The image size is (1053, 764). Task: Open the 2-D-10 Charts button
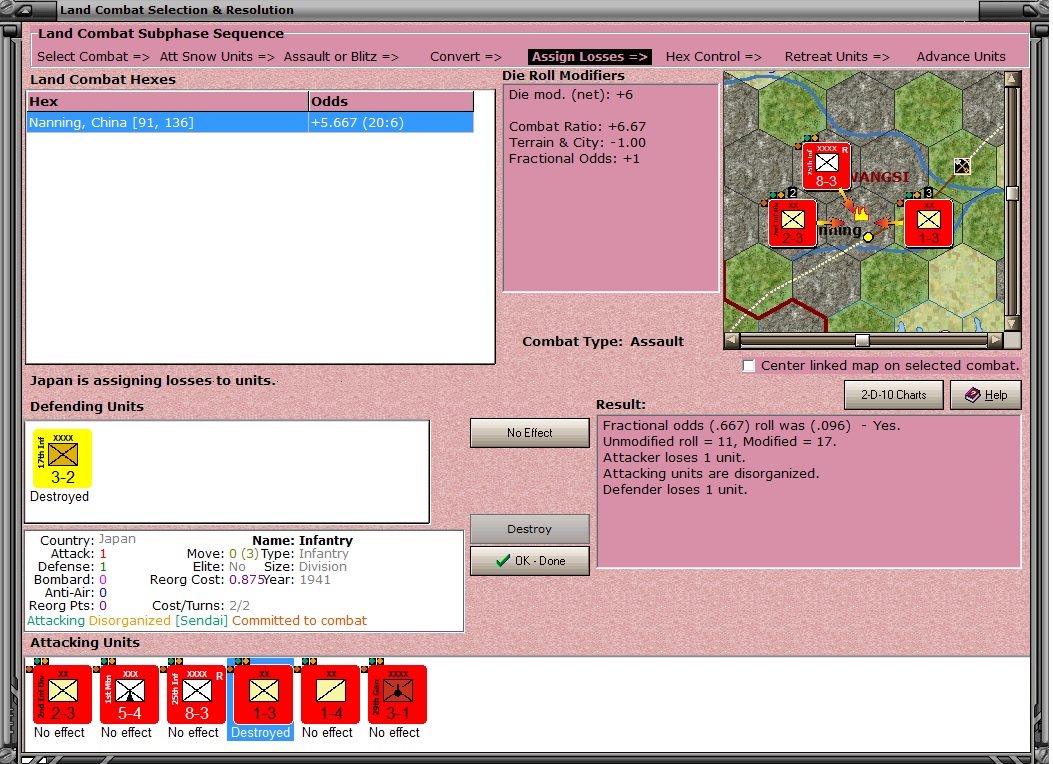(893, 395)
